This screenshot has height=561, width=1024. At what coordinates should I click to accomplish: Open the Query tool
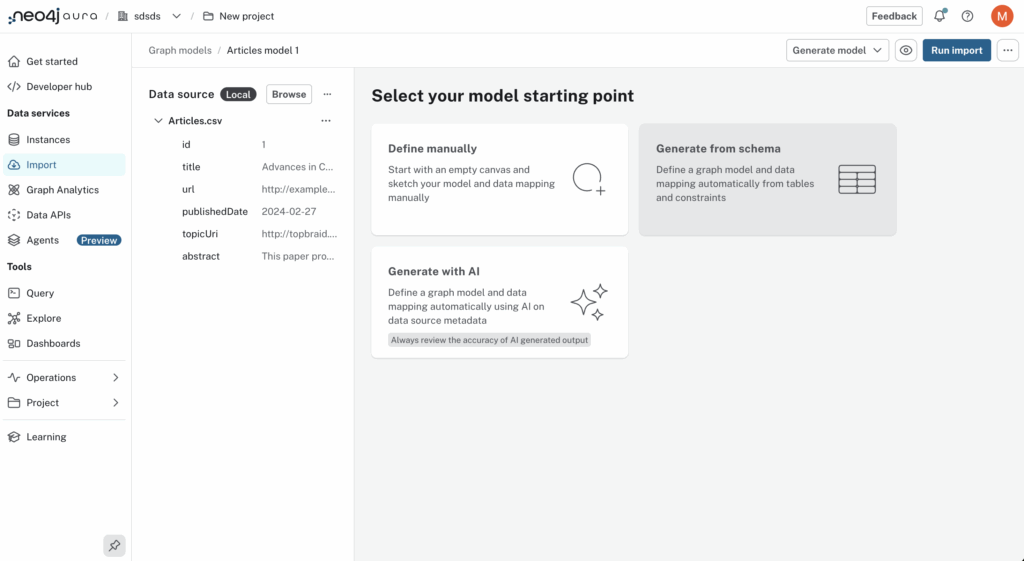(x=40, y=293)
